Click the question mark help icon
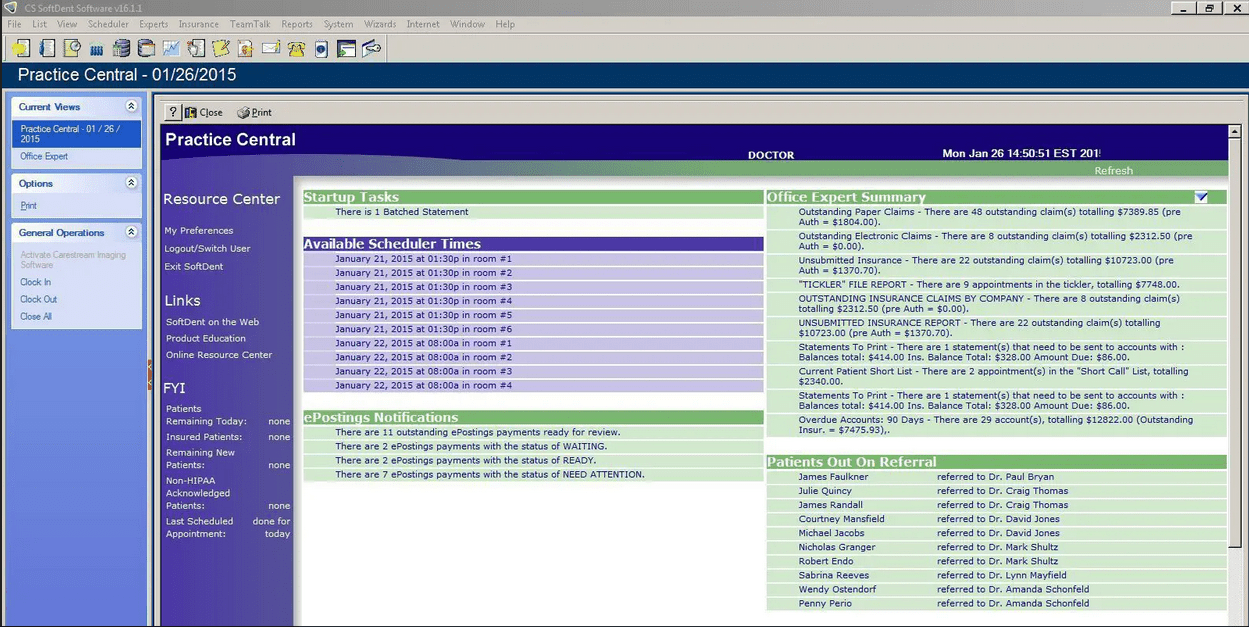Viewport: 1249px width, 627px height. 172,112
